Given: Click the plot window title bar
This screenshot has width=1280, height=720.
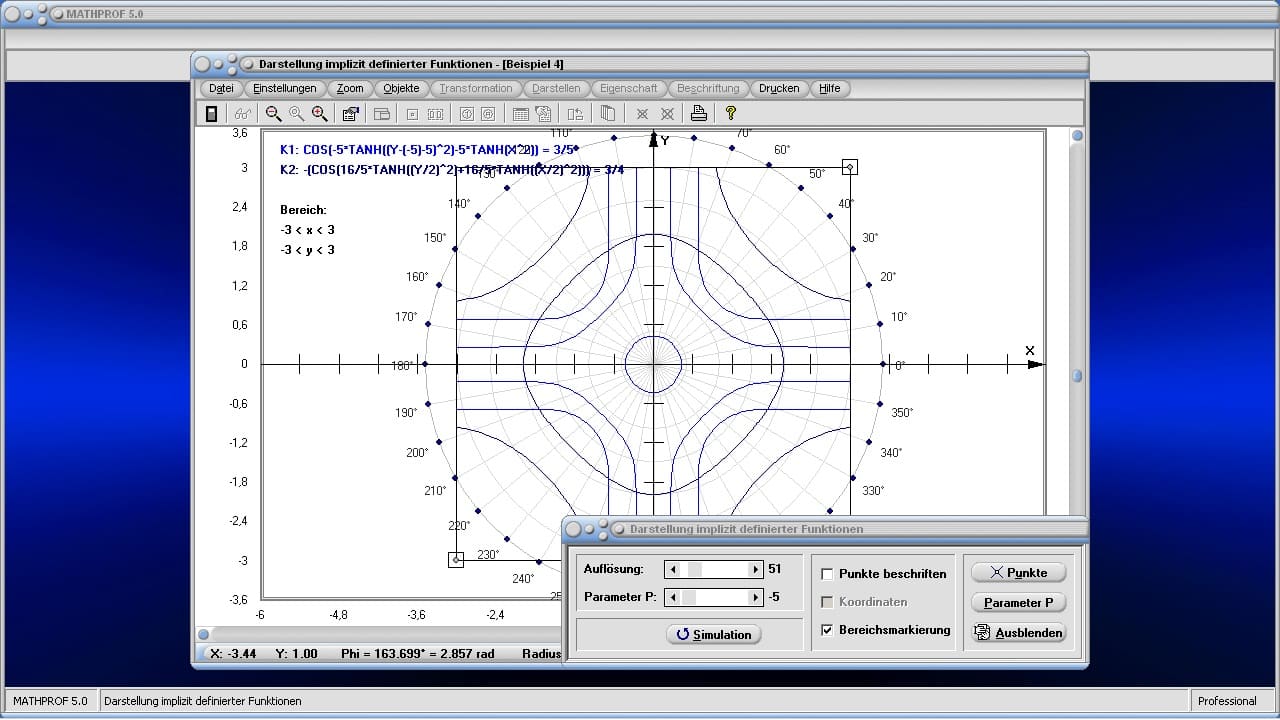Looking at the screenshot, I should [640, 64].
